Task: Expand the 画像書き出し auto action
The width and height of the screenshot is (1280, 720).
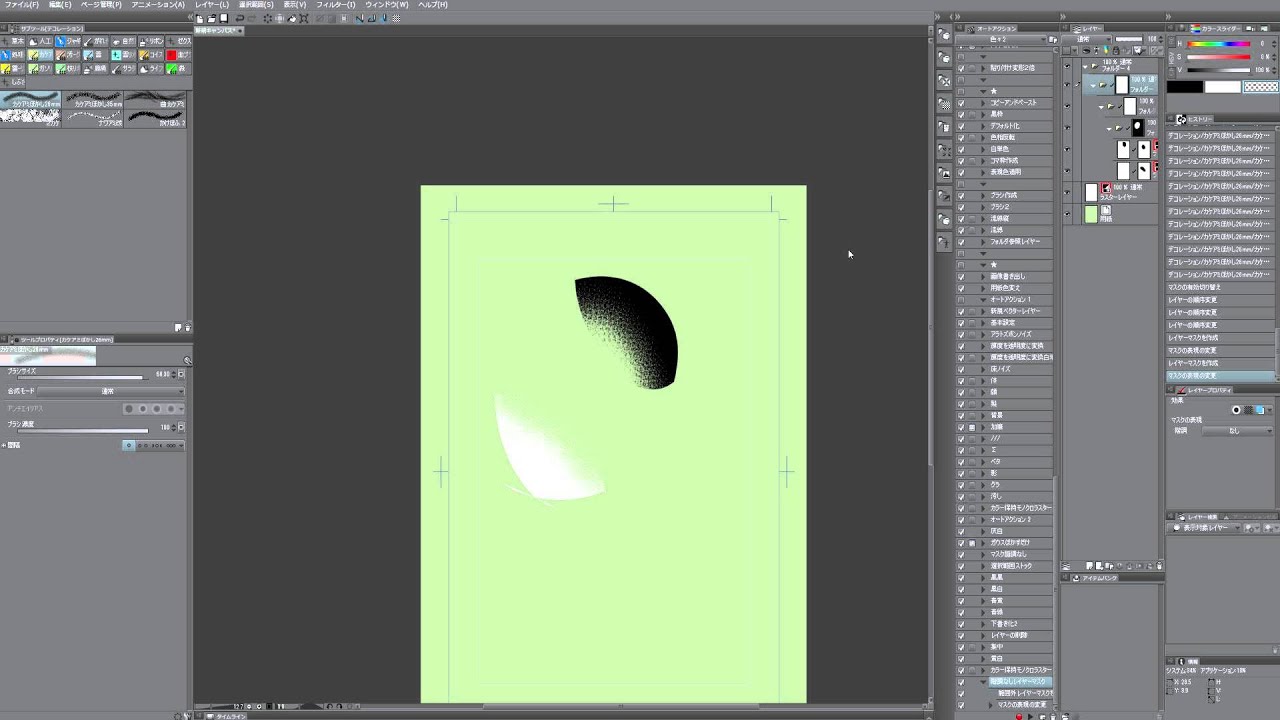Action: point(983,277)
